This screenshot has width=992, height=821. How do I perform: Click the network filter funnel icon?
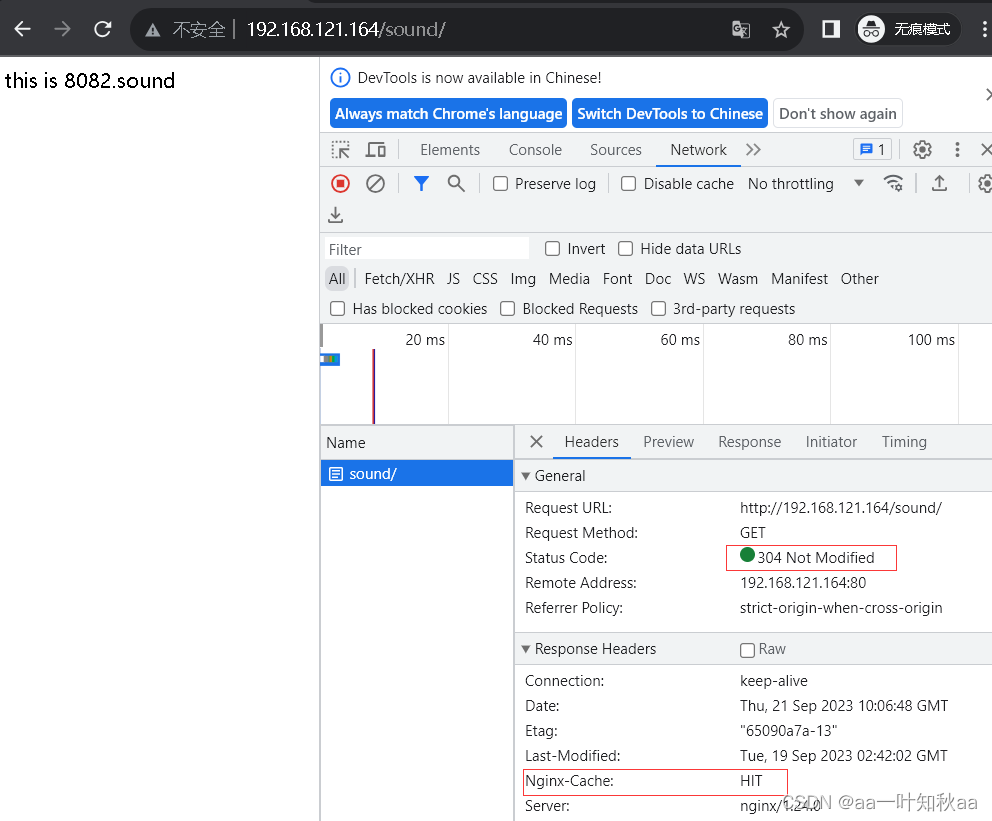(x=421, y=184)
